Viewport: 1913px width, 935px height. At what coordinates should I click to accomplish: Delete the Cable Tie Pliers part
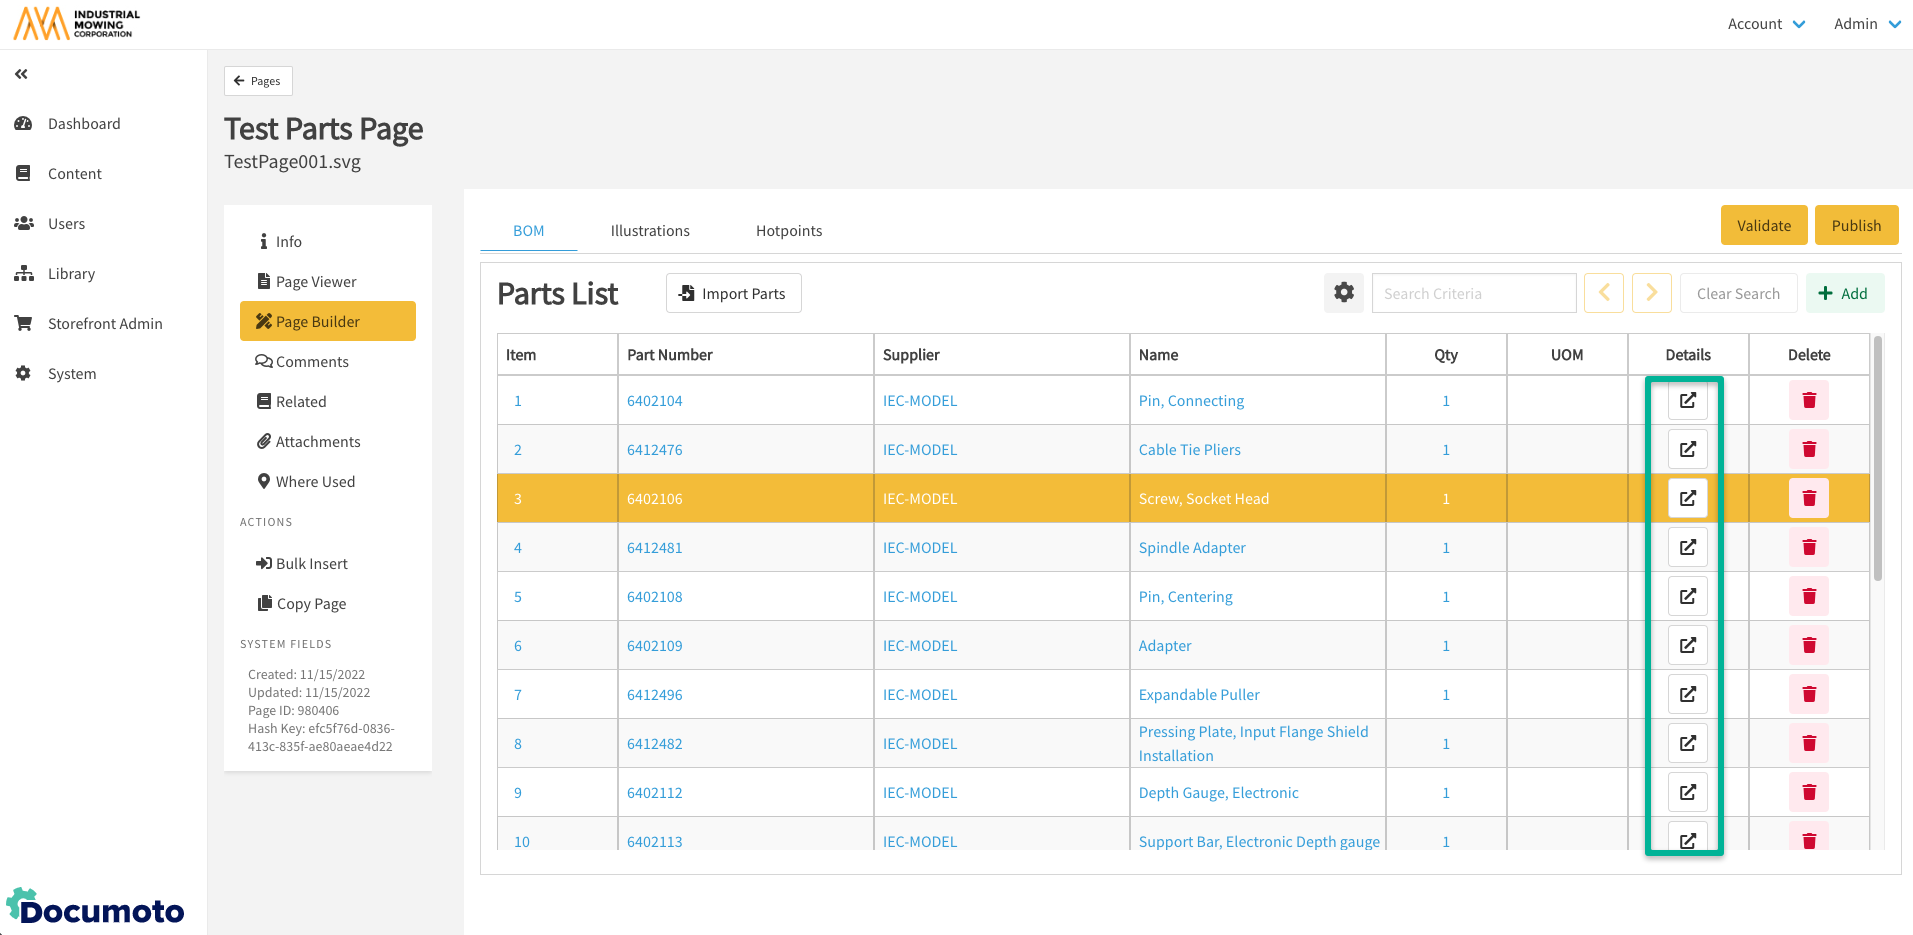pyautogui.click(x=1808, y=449)
